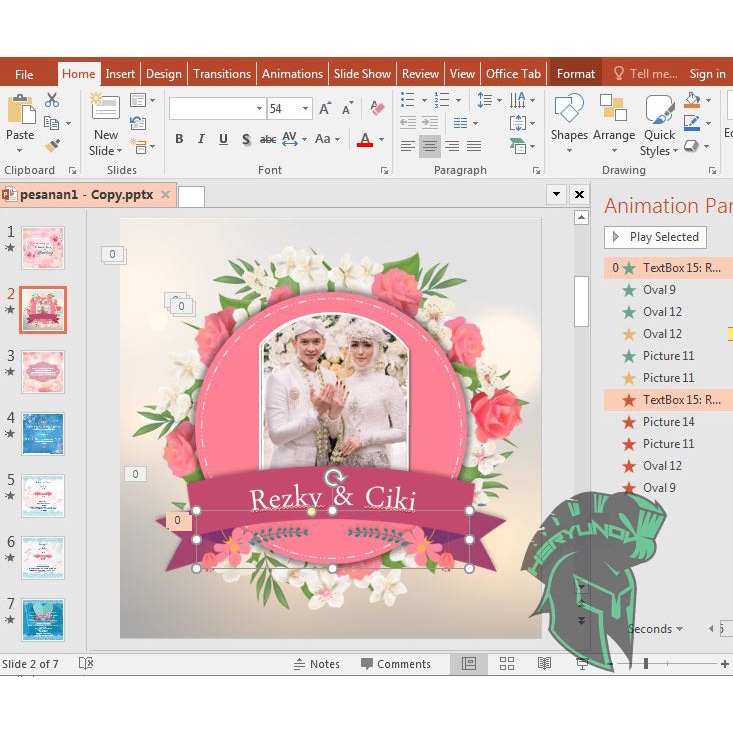Viewport: 733px width, 733px height.
Task: Switch to the Insert tab
Action: 120,74
